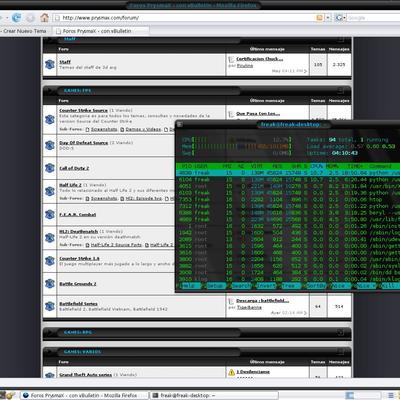Click the Staff forum status icon
Image resolution: width=400 pixels, height=400 pixels.
click(50, 64)
